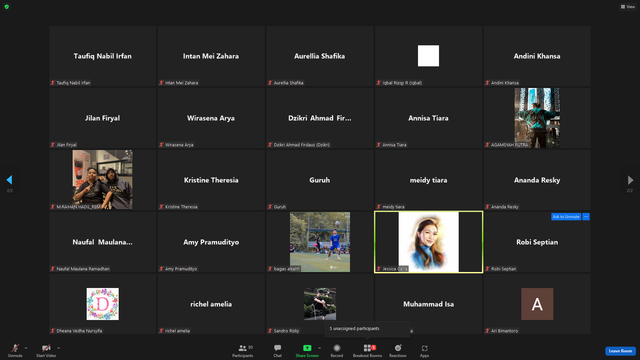The image size is (640, 360).
Task: Select Ari Bimantoro's A avatar tile
Action: 537,304
